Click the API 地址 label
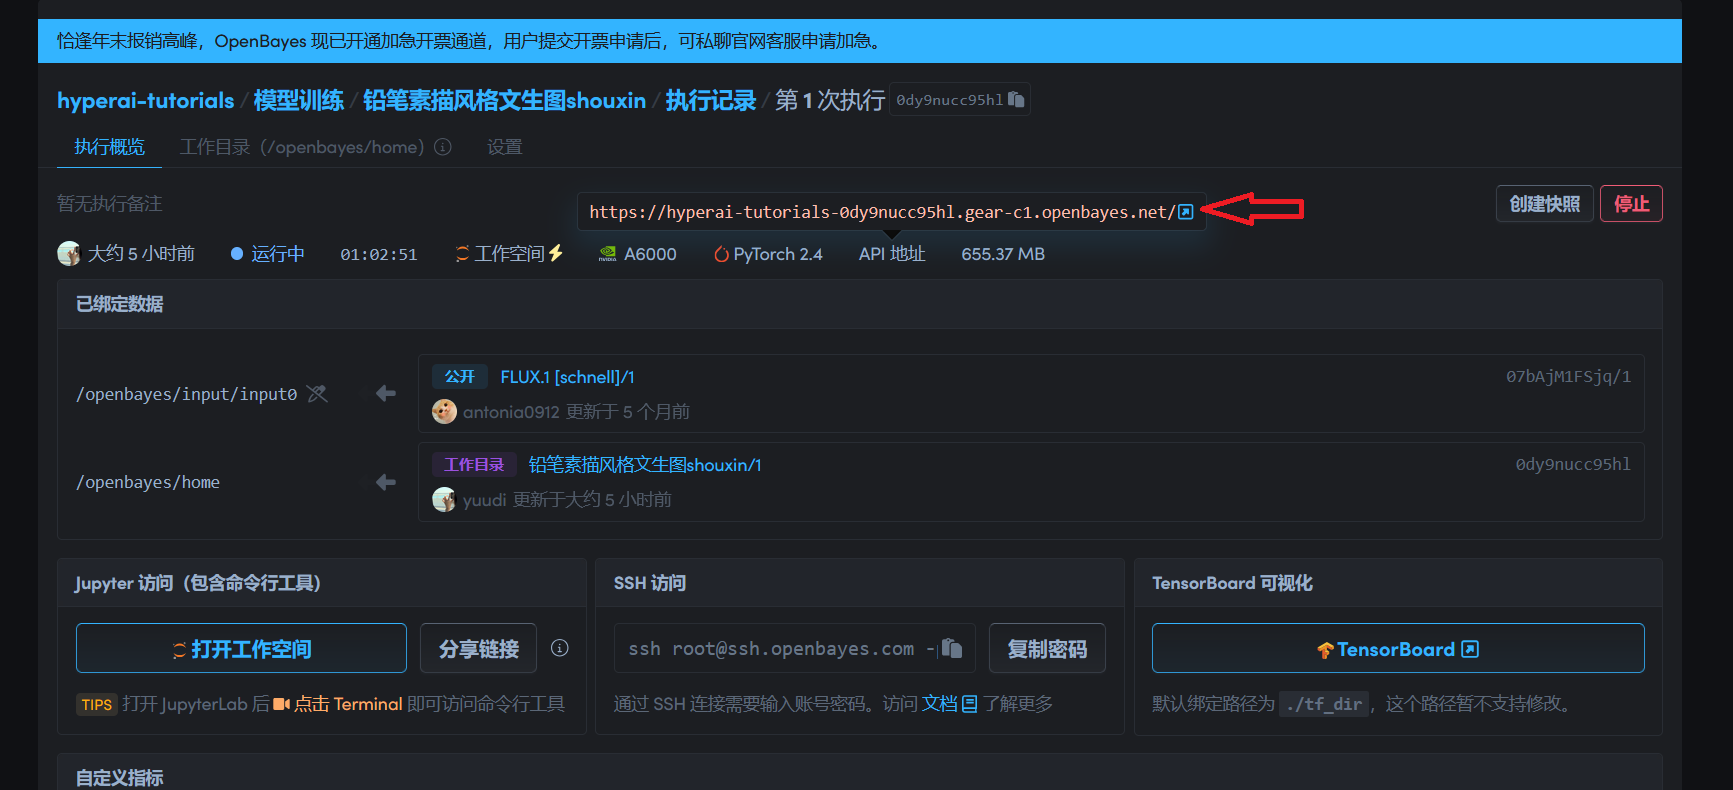This screenshot has width=1733, height=790. click(891, 254)
